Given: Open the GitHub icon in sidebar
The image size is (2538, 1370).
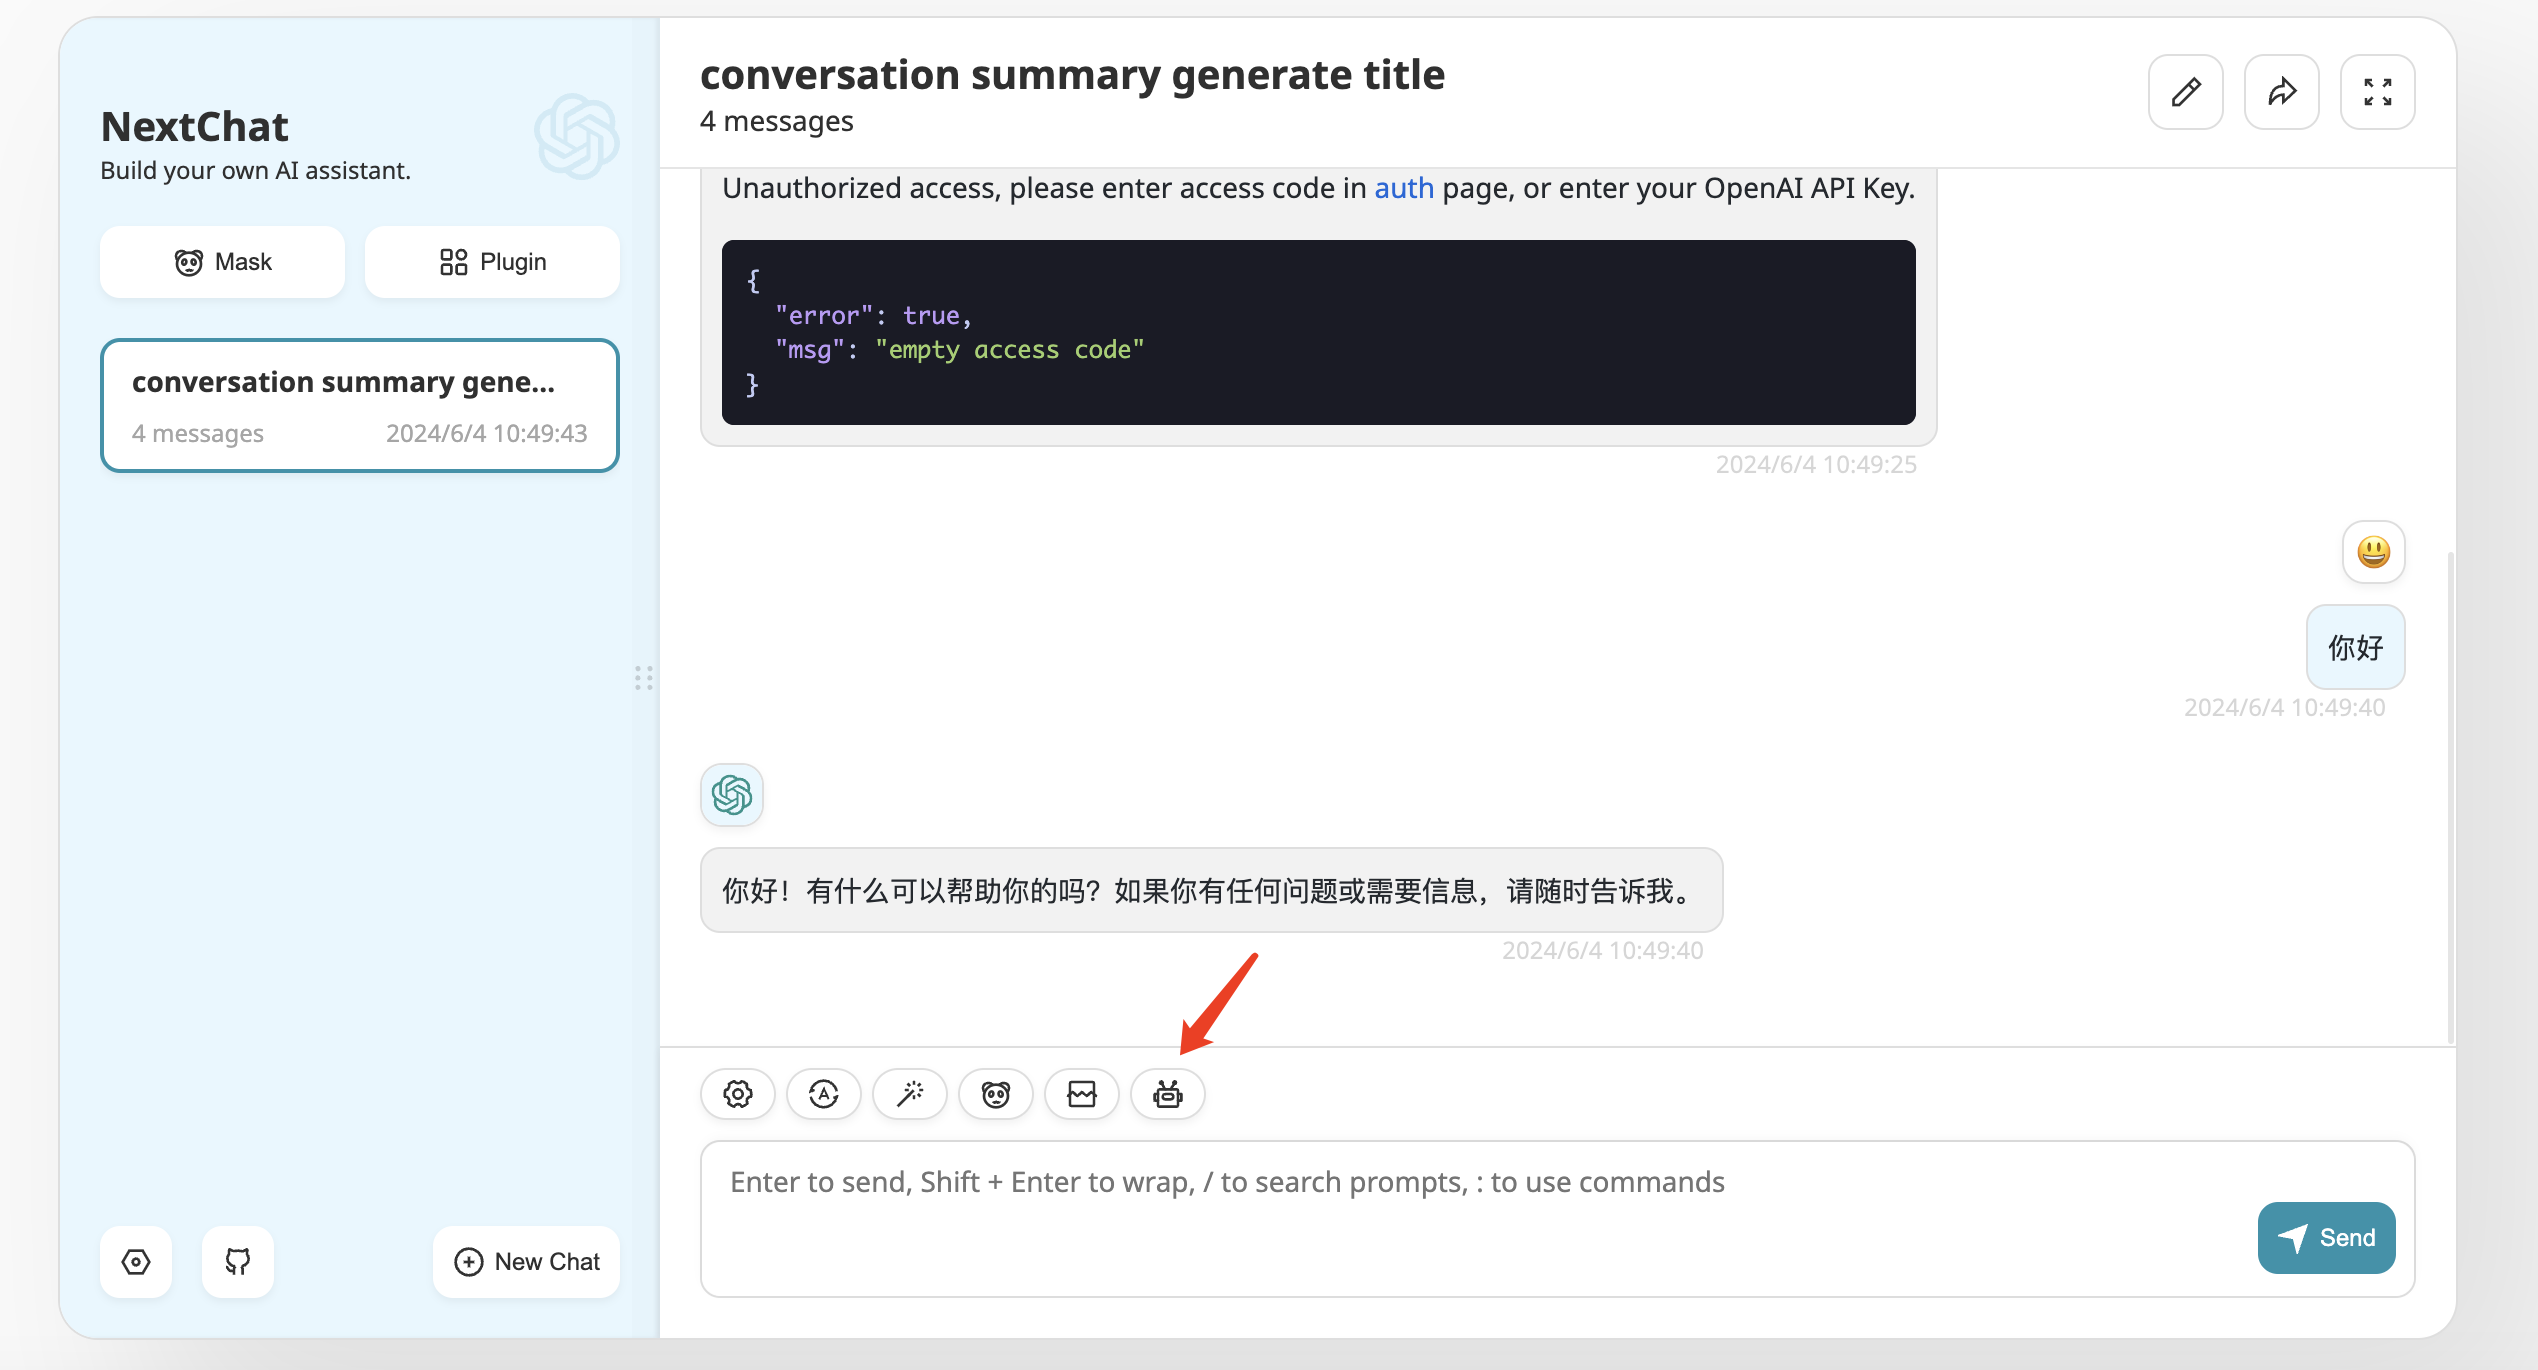Looking at the screenshot, I should [238, 1262].
